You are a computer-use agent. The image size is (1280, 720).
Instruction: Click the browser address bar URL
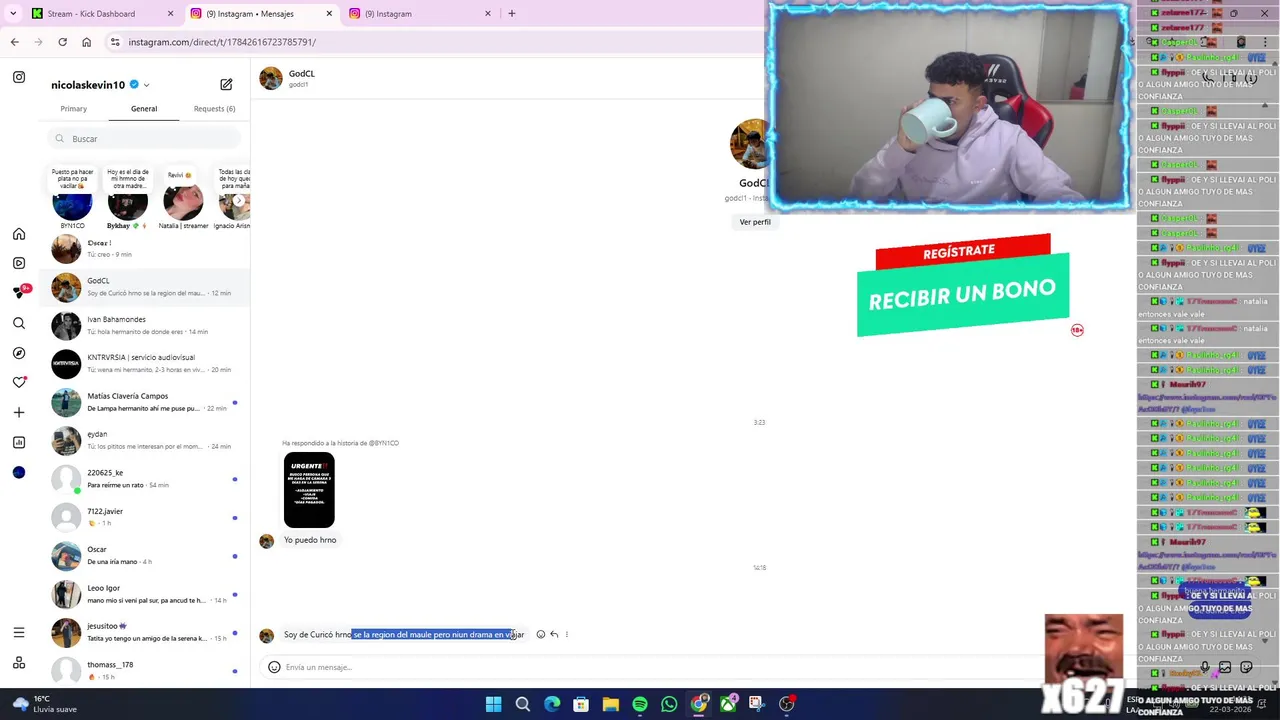222,42
